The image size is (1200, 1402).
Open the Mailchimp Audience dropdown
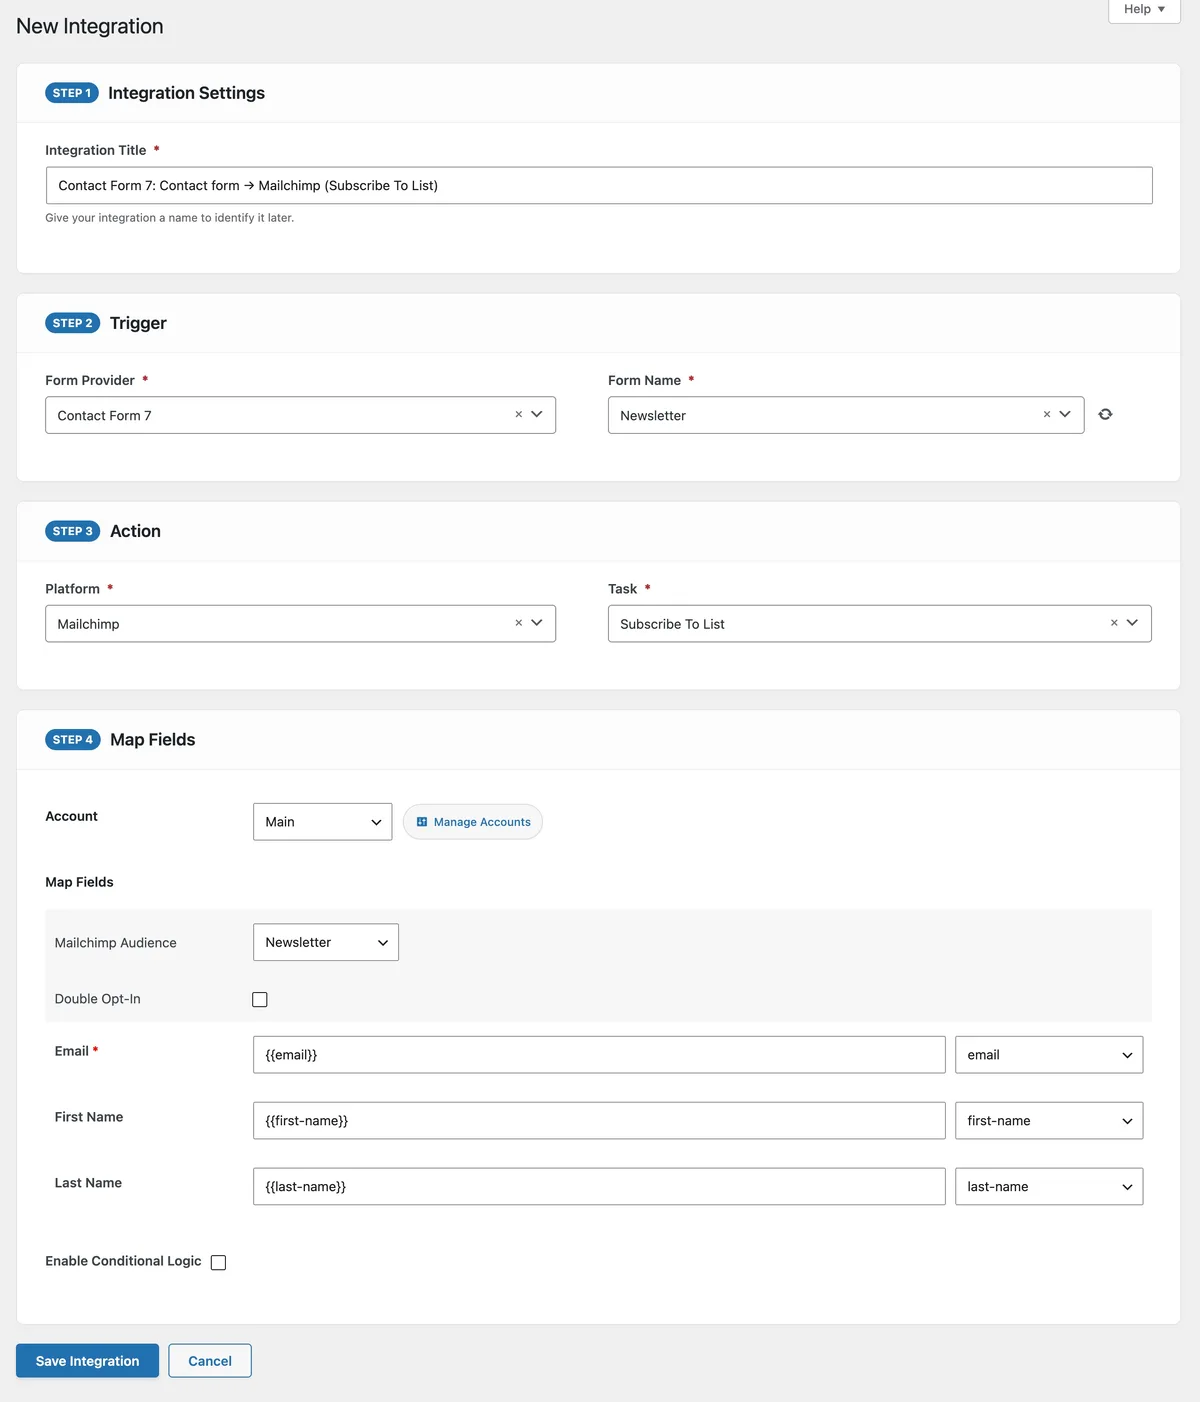pos(326,942)
